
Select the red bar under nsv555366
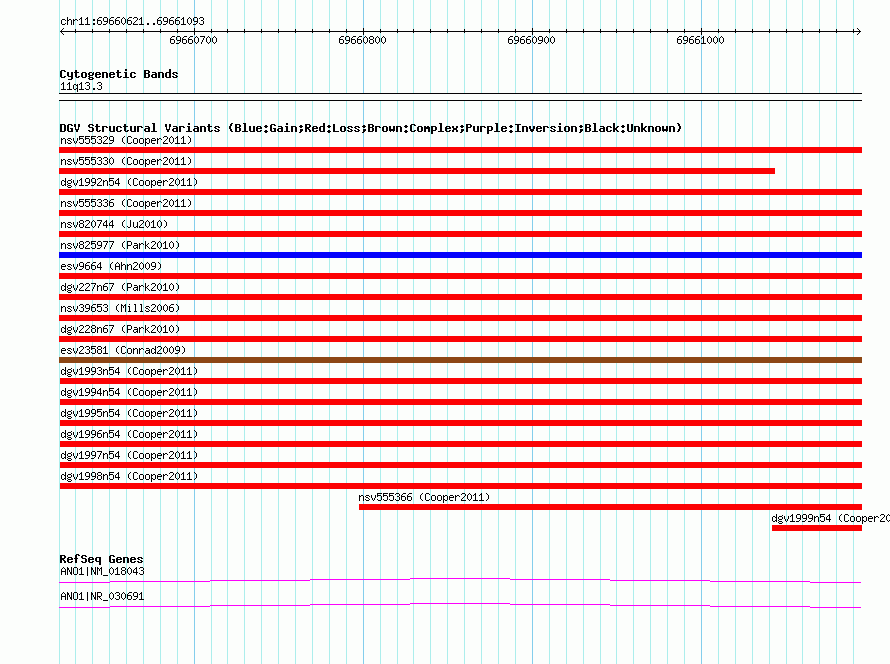[610, 507]
